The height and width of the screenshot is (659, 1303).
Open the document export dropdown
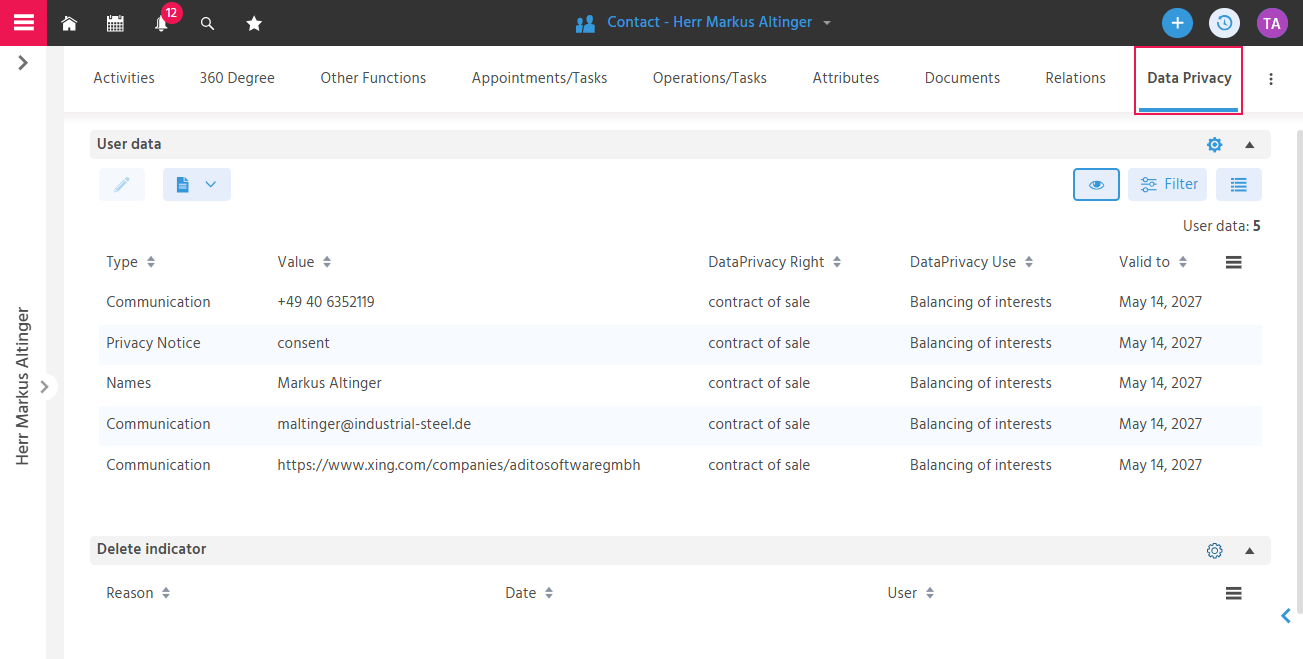197,184
